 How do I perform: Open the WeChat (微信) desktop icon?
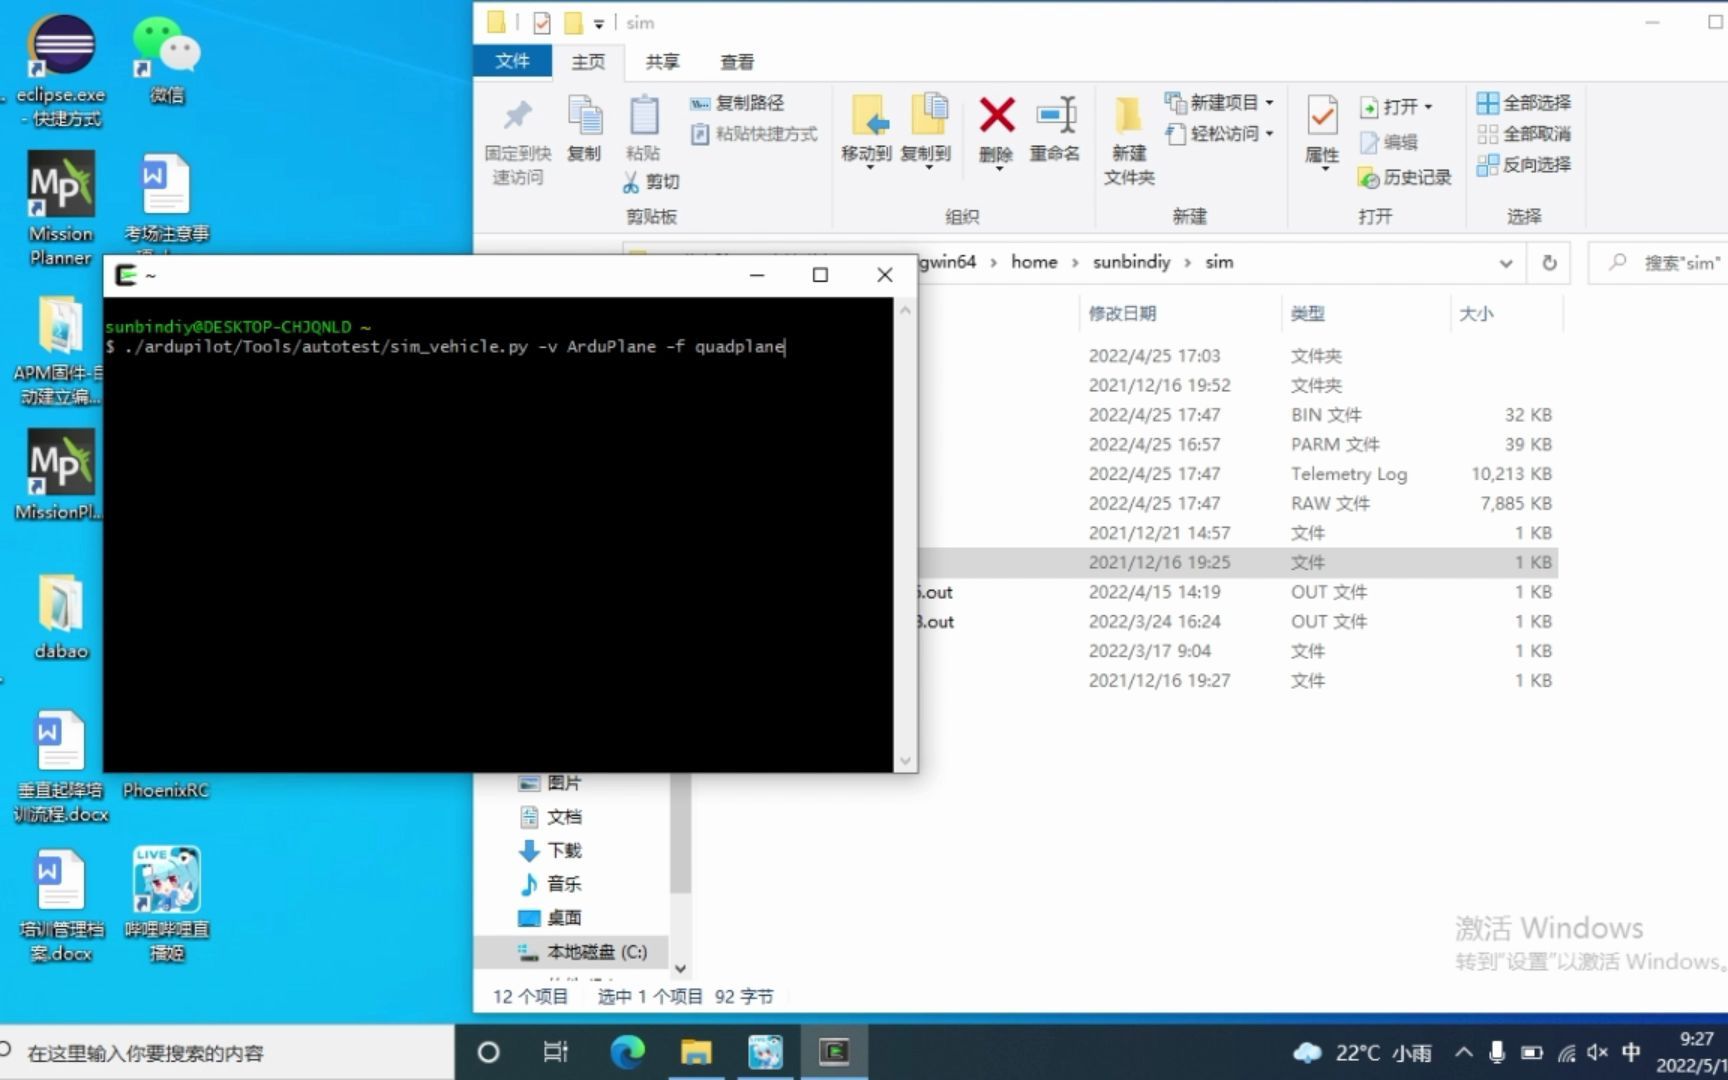pyautogui.click(x=166, y=60)
